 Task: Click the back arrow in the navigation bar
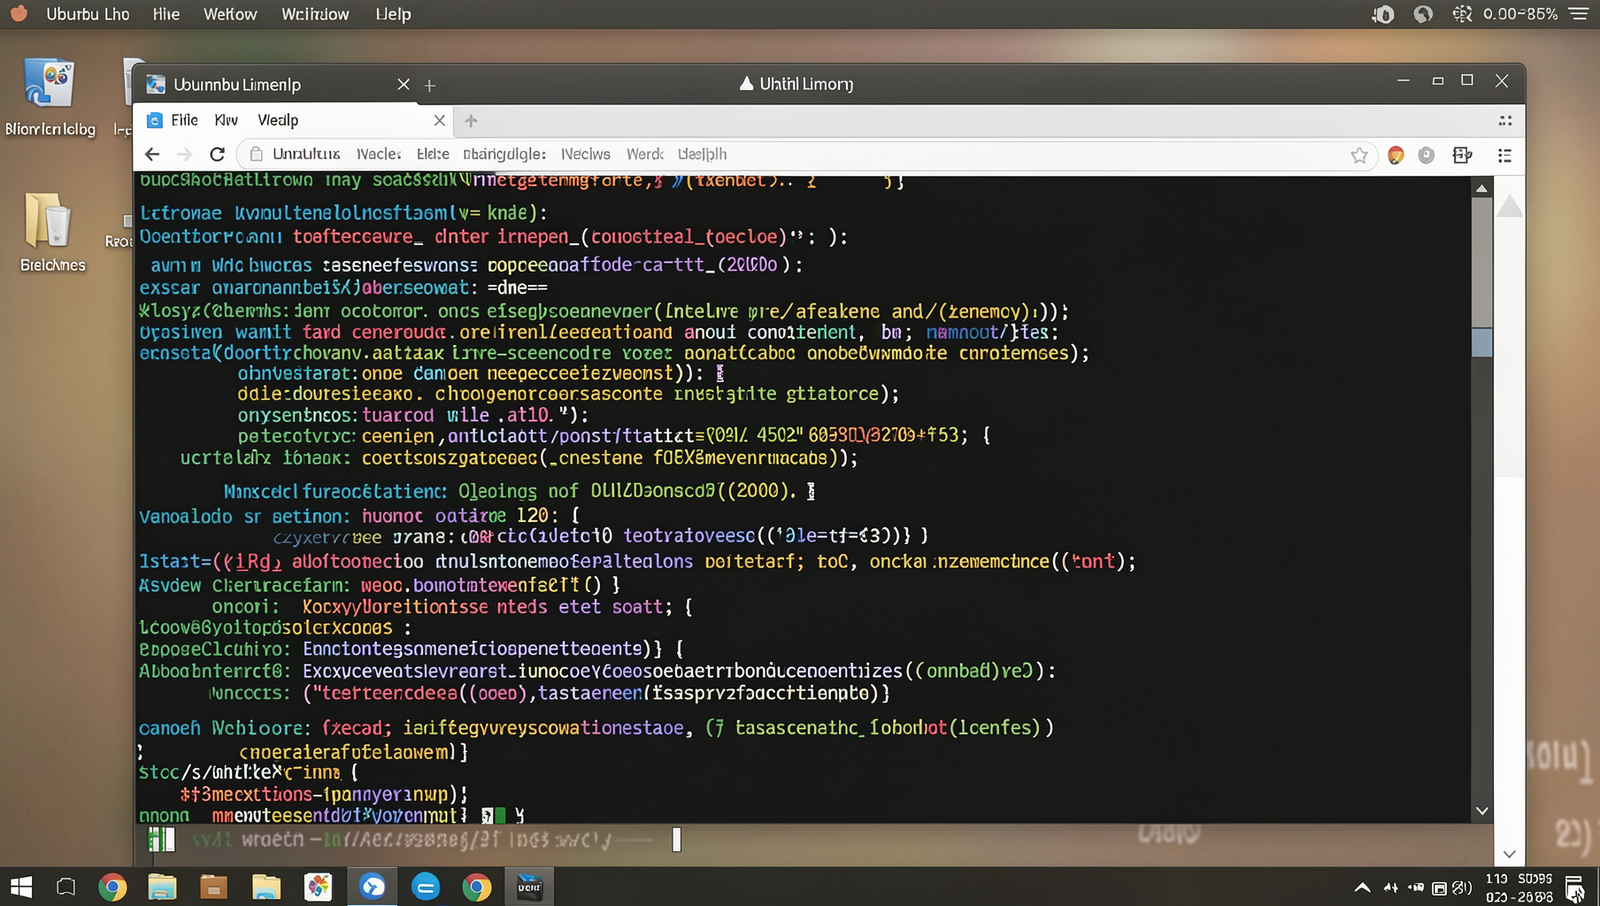pos(152,154)
